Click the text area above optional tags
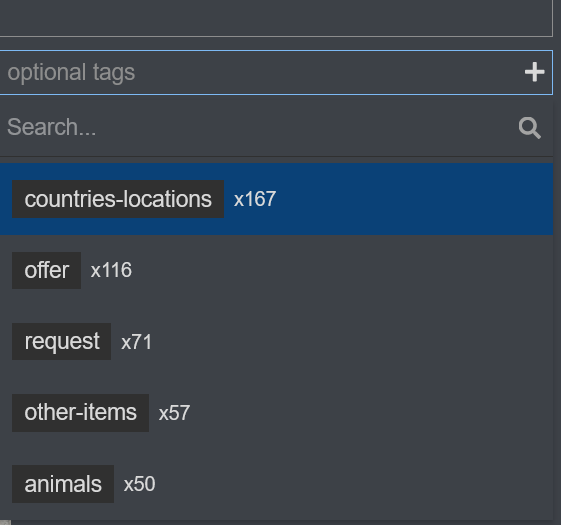 click(x=276, y=18)
